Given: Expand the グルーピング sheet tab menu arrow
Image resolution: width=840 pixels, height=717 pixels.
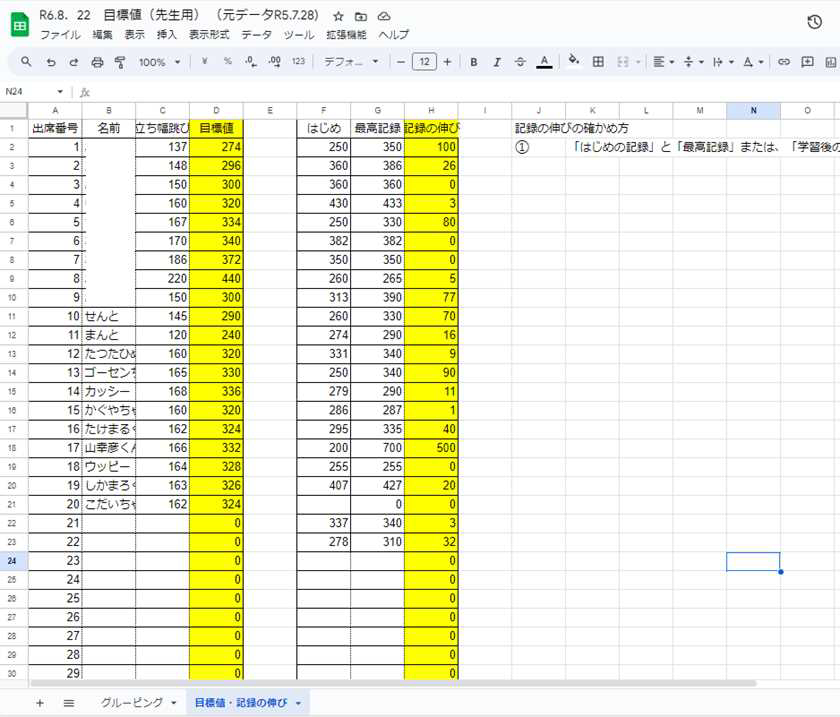Looking at the screenshot, I should click(173, 703).
